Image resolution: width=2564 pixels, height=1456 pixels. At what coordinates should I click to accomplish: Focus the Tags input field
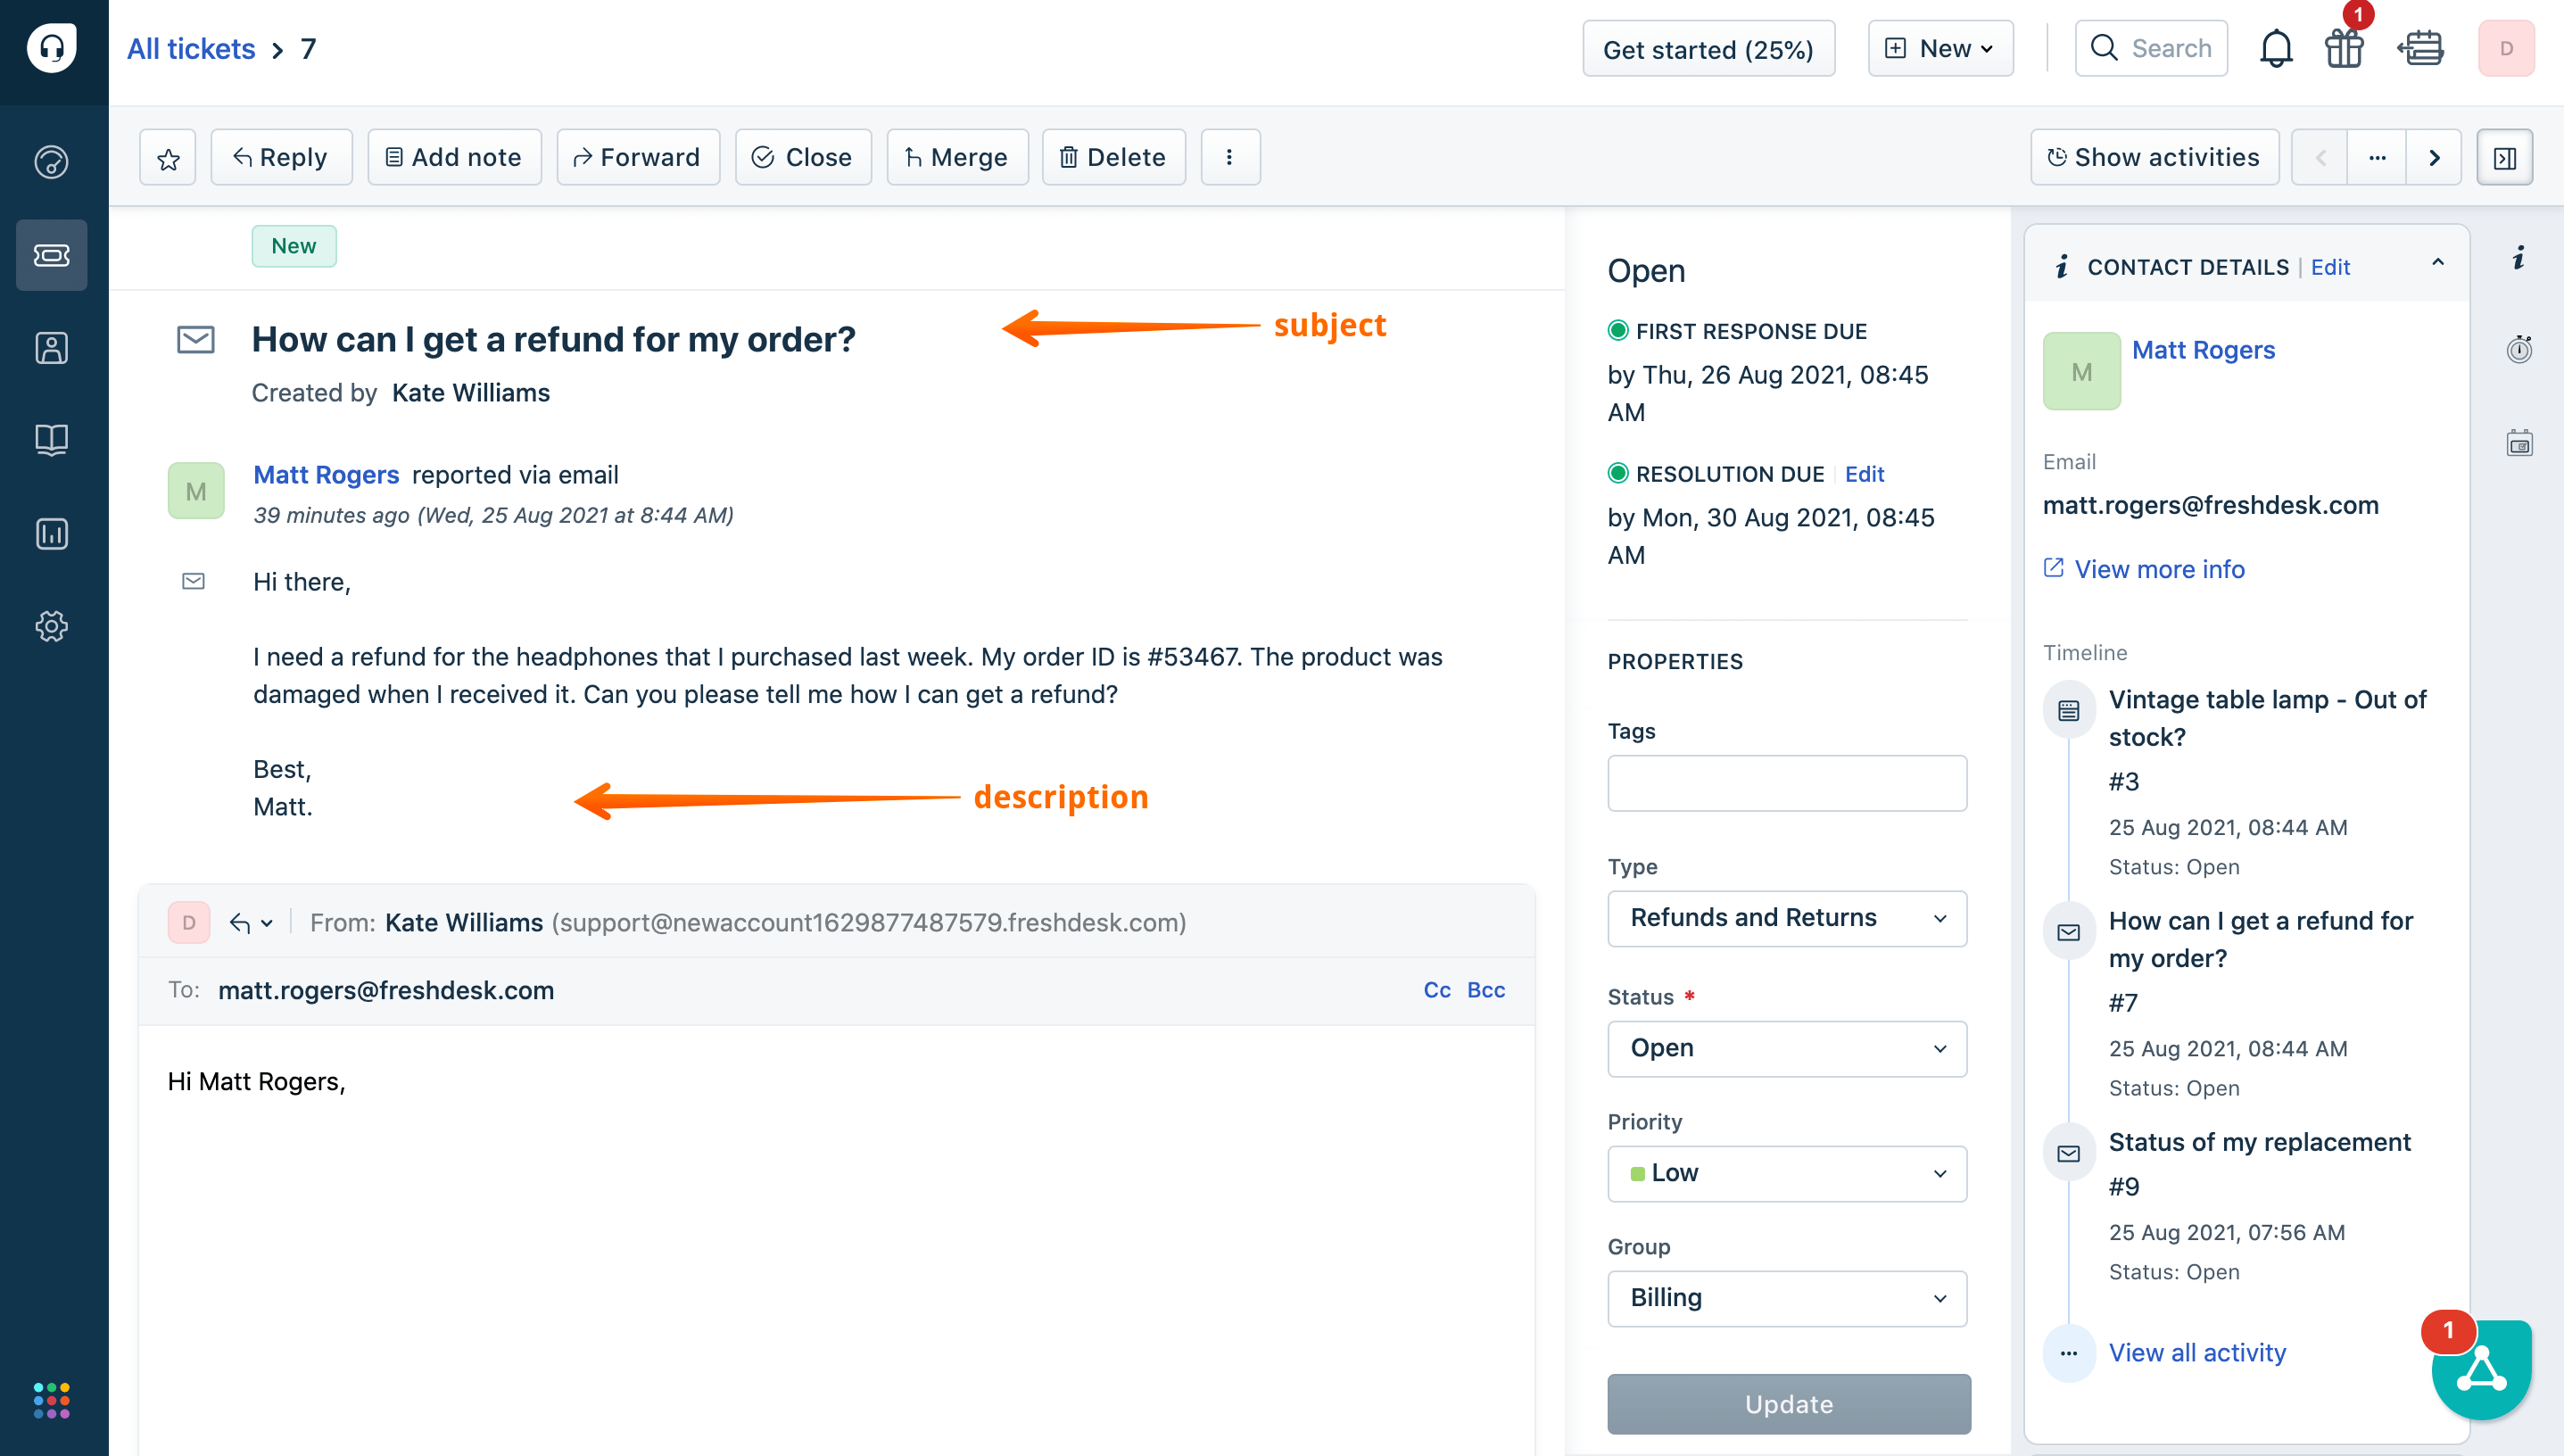(1787, 783)
